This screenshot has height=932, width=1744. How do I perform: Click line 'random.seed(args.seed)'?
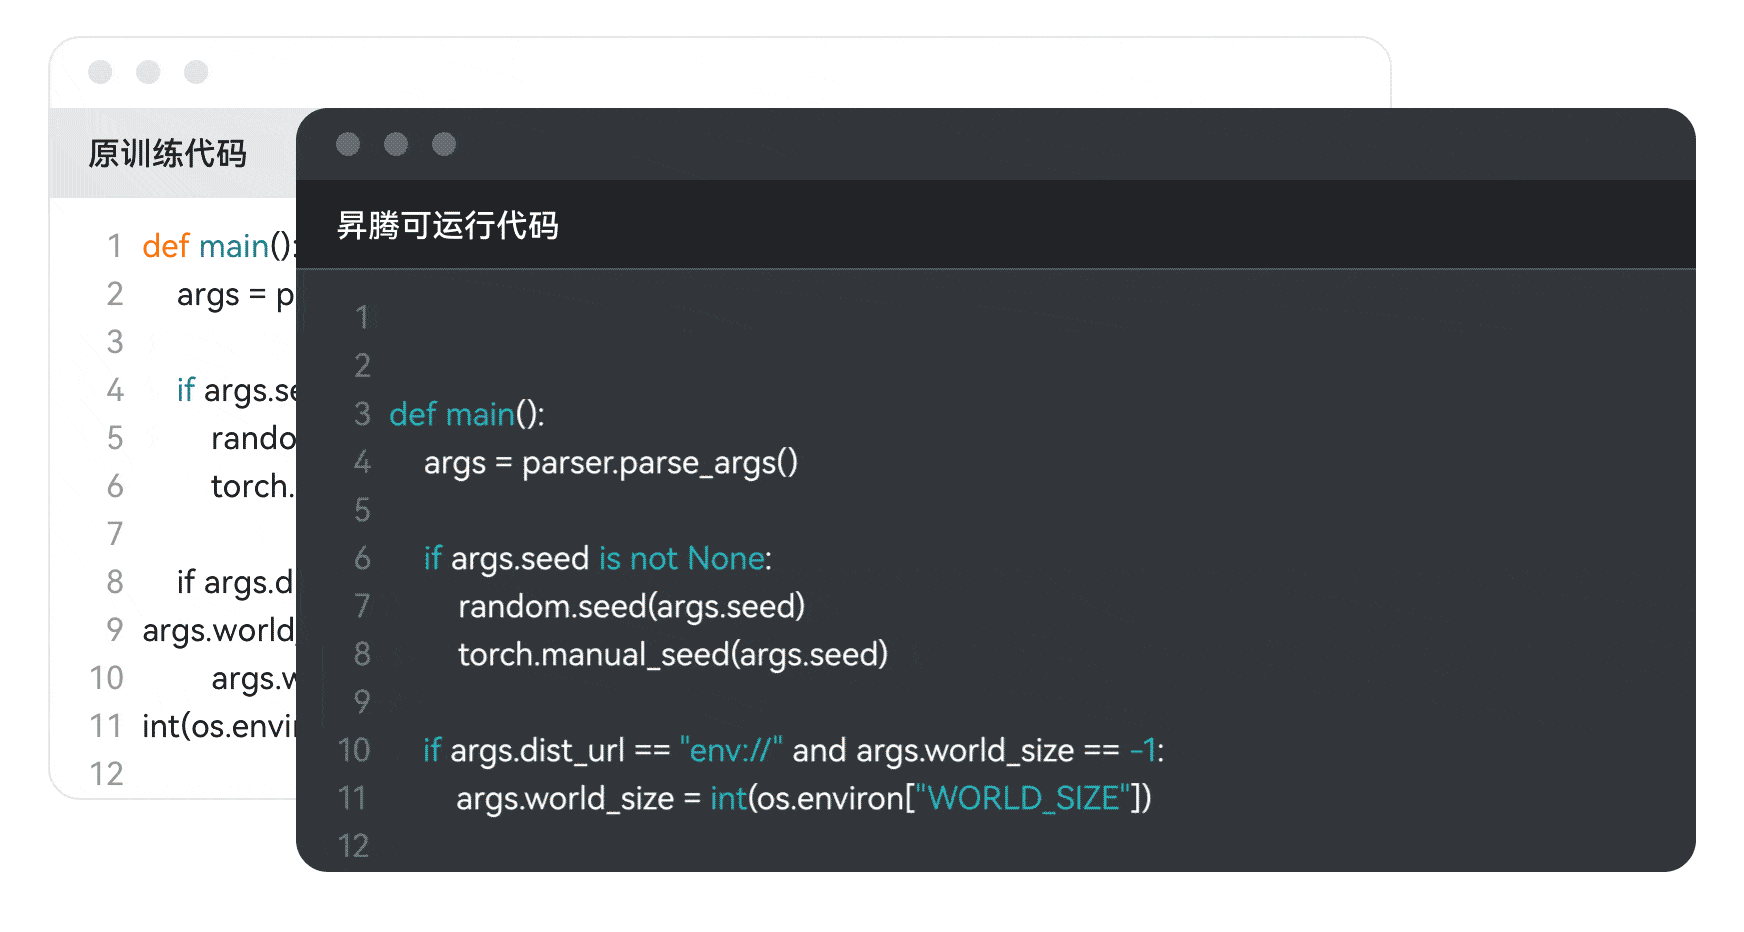tap(631, 606)
